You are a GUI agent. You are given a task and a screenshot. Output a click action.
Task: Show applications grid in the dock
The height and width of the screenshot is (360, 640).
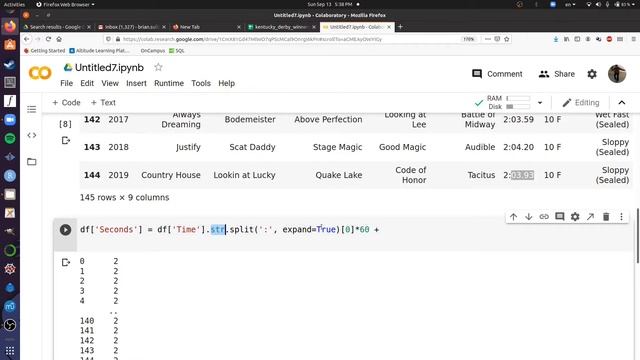pyautogui.click(x=10, y=351)
